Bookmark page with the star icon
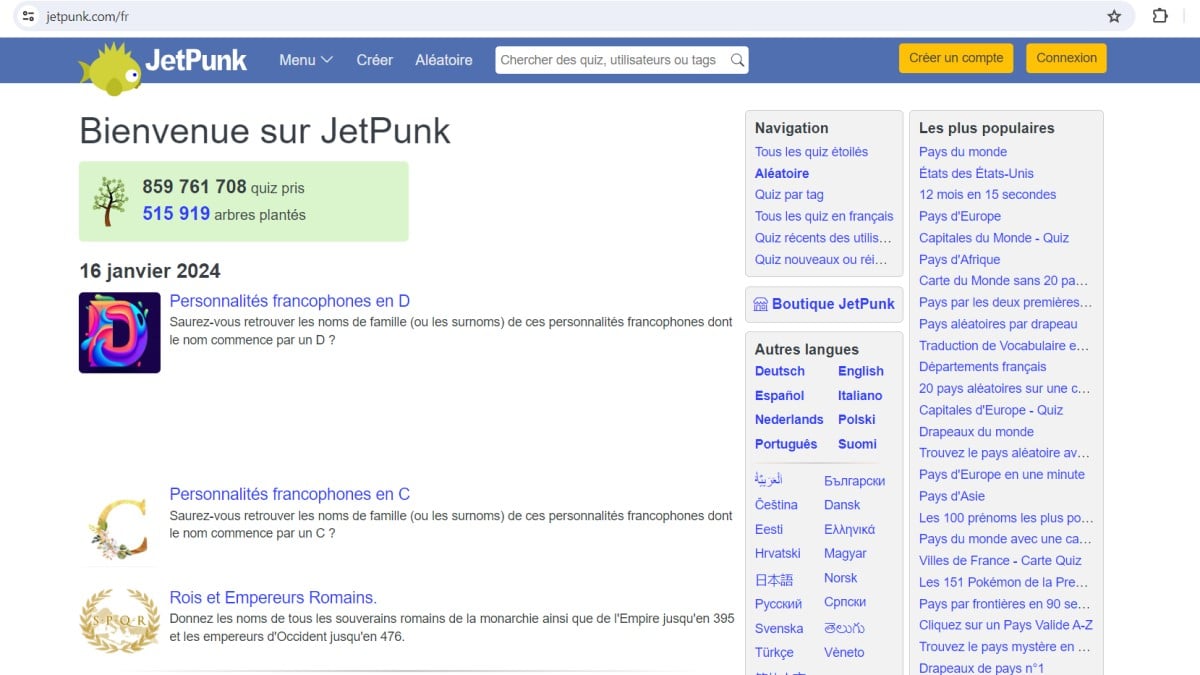Viewport: 1200px width, 675px height. coord(1114,16)
